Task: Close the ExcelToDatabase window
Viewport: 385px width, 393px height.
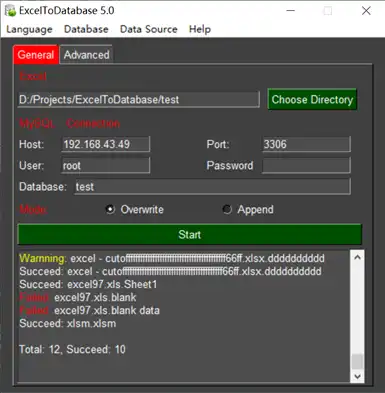Action: pyautogui.click(x=366, y=11)
